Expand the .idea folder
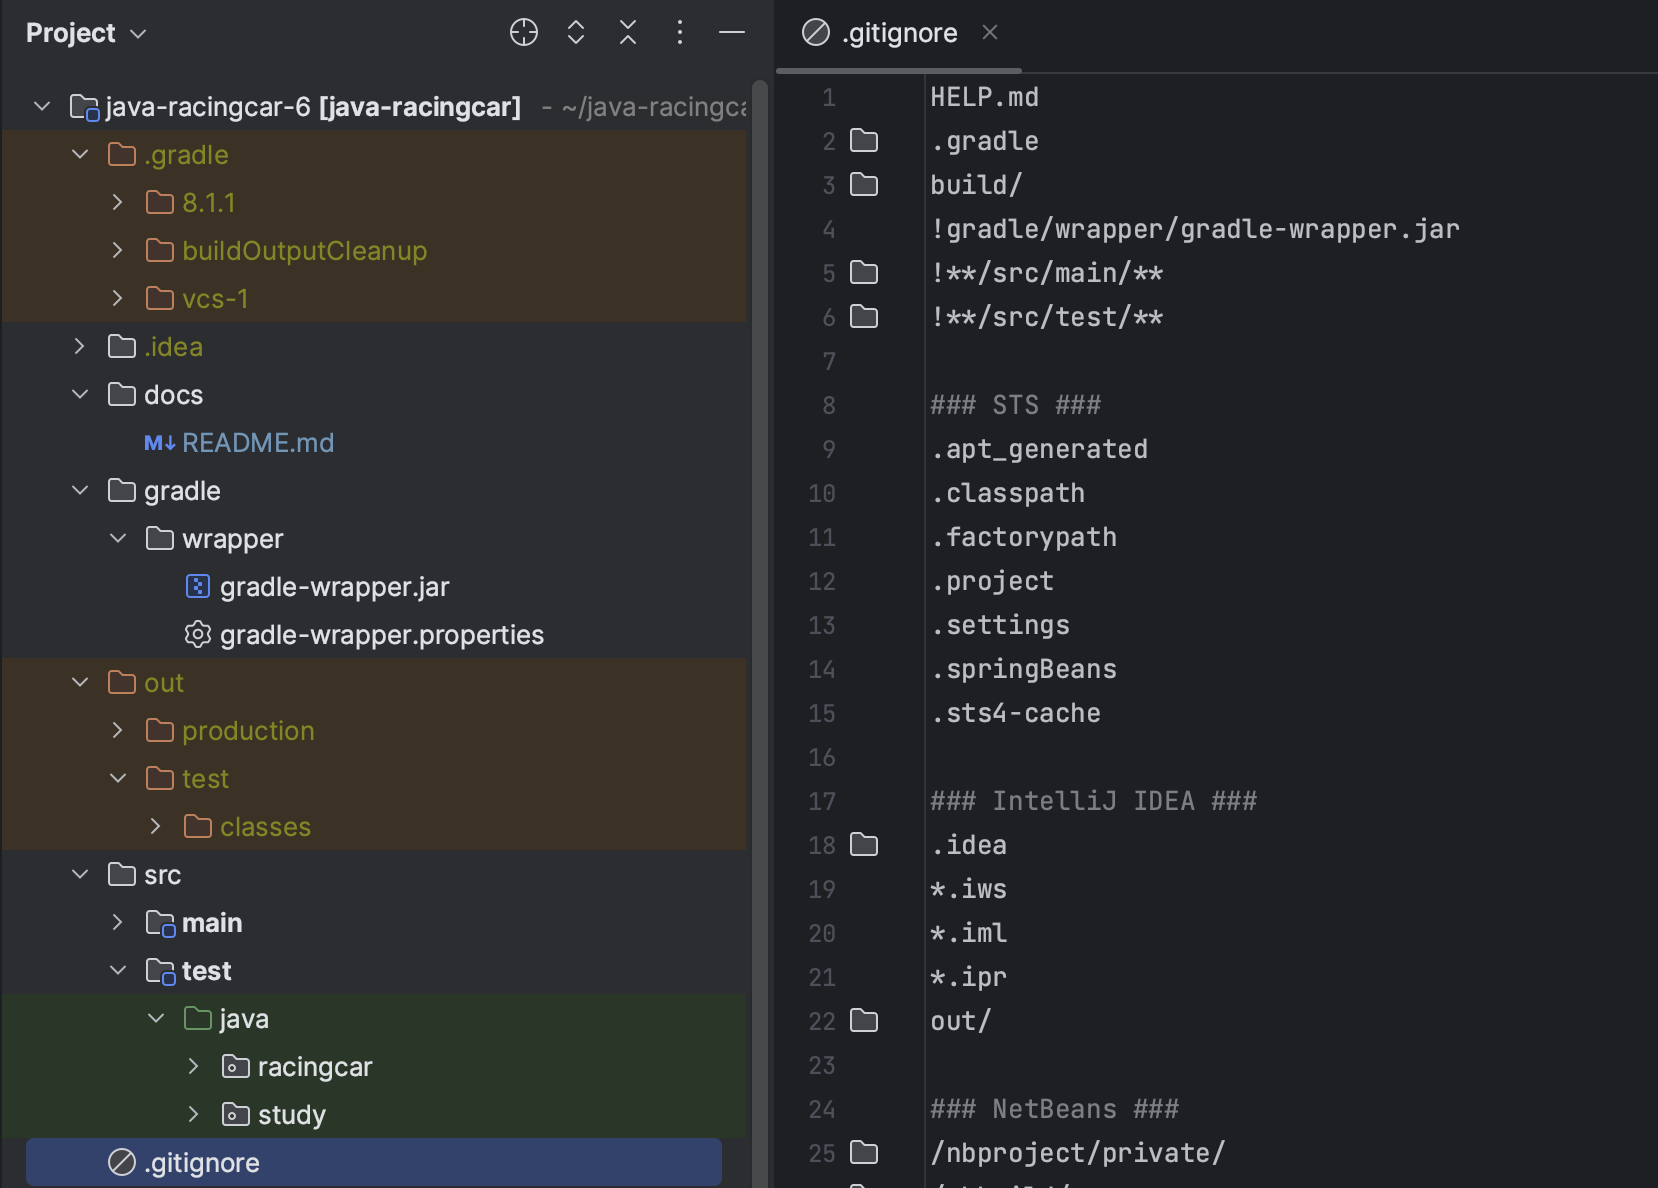This screenshot has height=1188, width=1658. click(x=80, y=346)
